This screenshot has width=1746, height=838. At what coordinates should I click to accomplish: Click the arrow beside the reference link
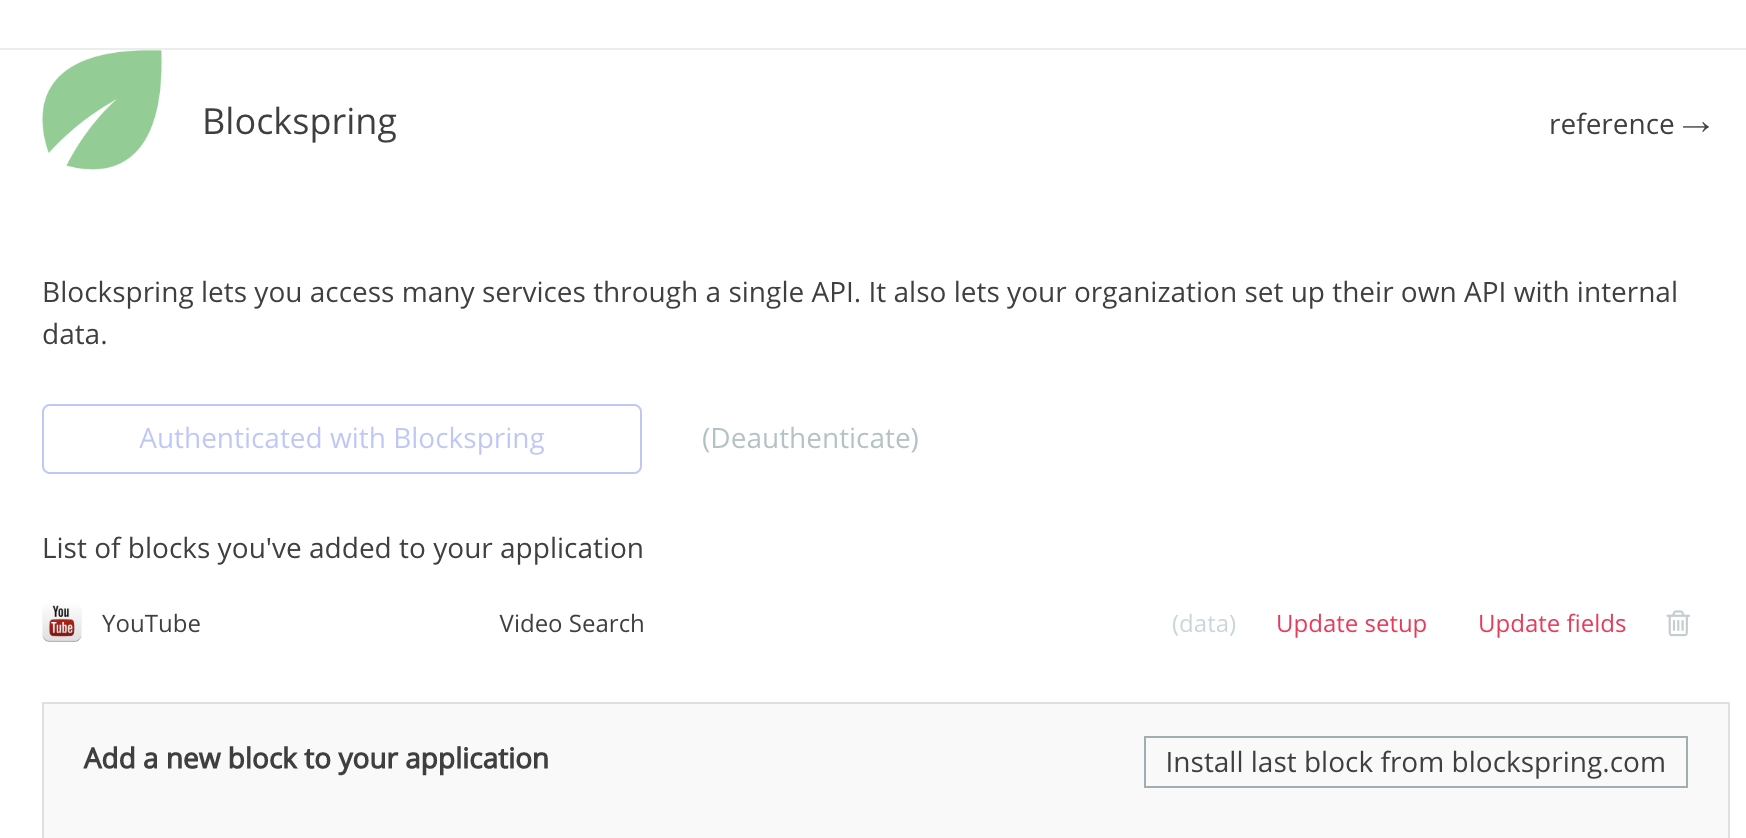pyautogui.click(x=1696, y=126)
